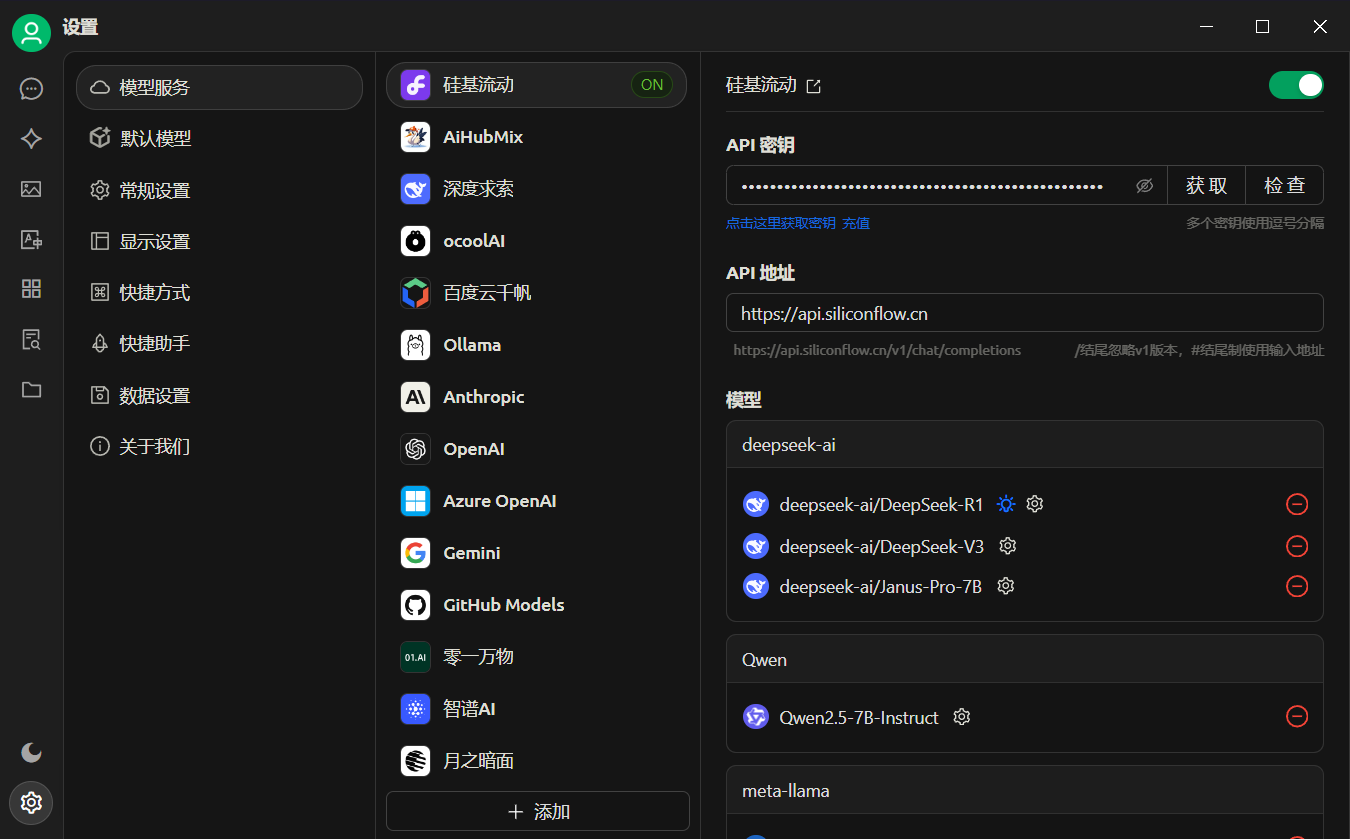Open the mini apps grid icon
1350x840 pixels.
[31, 289]
